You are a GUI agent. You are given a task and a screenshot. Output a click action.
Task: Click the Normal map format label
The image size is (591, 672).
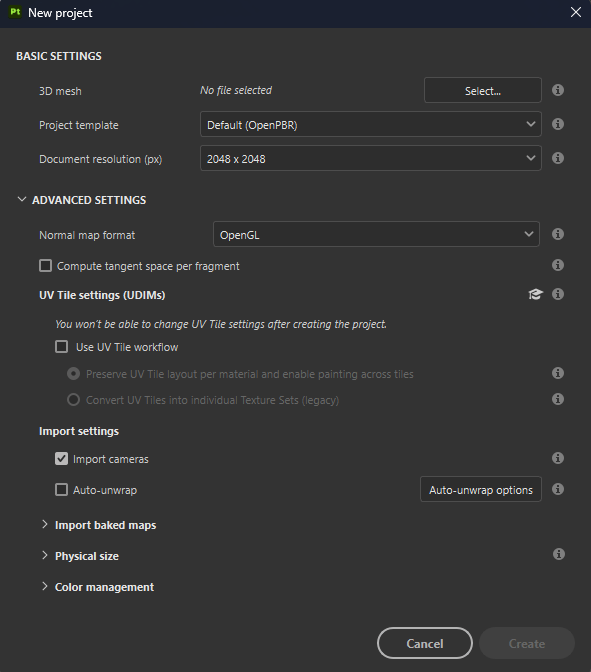tap(87, 235)
